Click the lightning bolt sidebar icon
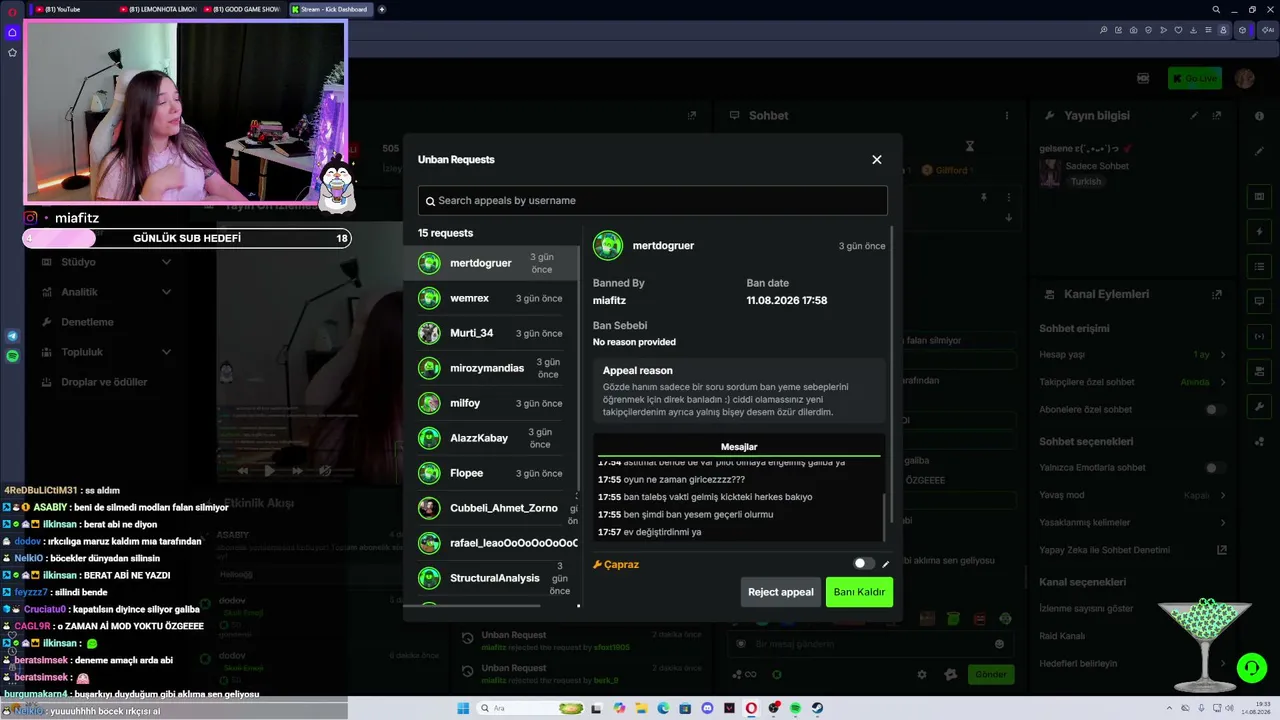This screenshot has width=1280, height=720. pos(1259,232)
